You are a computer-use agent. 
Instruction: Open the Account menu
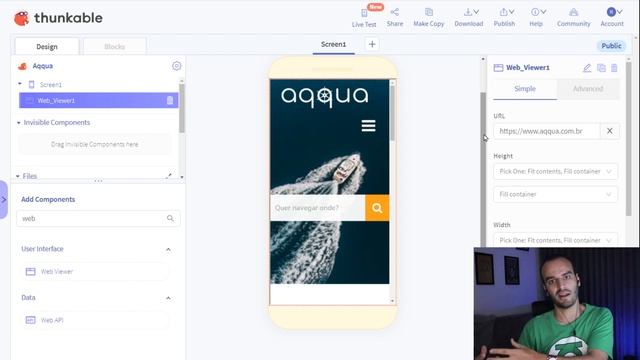[612, 18]
